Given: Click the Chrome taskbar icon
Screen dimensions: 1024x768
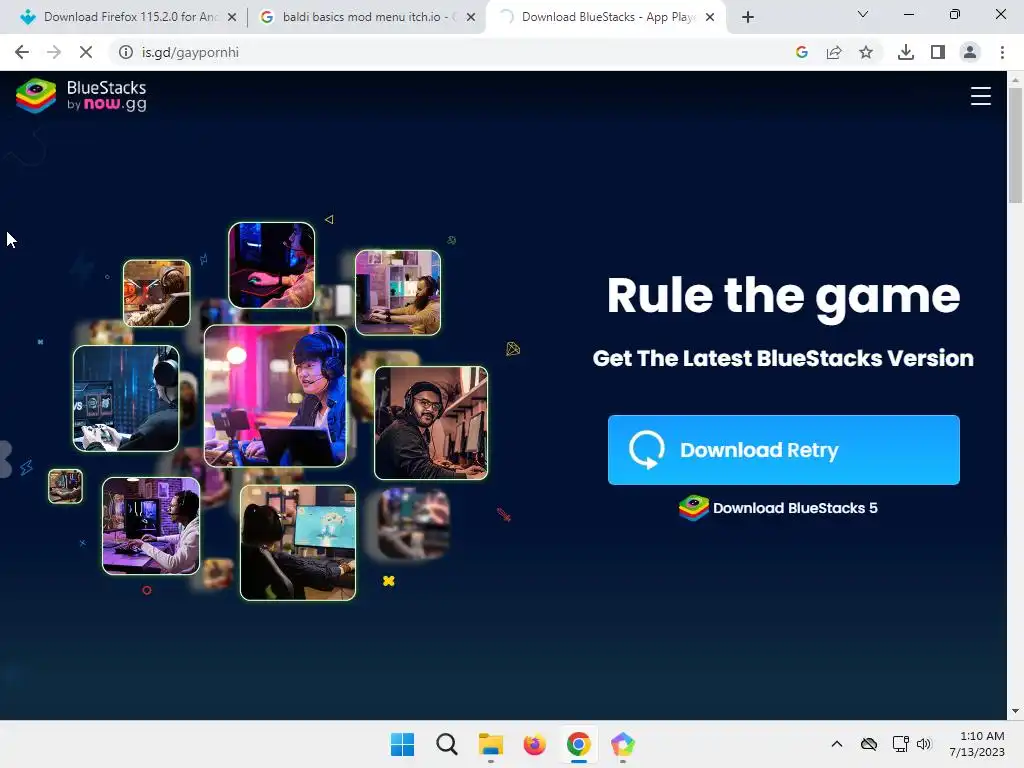Looking at the screenshot, I should click(x=579, y=744).
